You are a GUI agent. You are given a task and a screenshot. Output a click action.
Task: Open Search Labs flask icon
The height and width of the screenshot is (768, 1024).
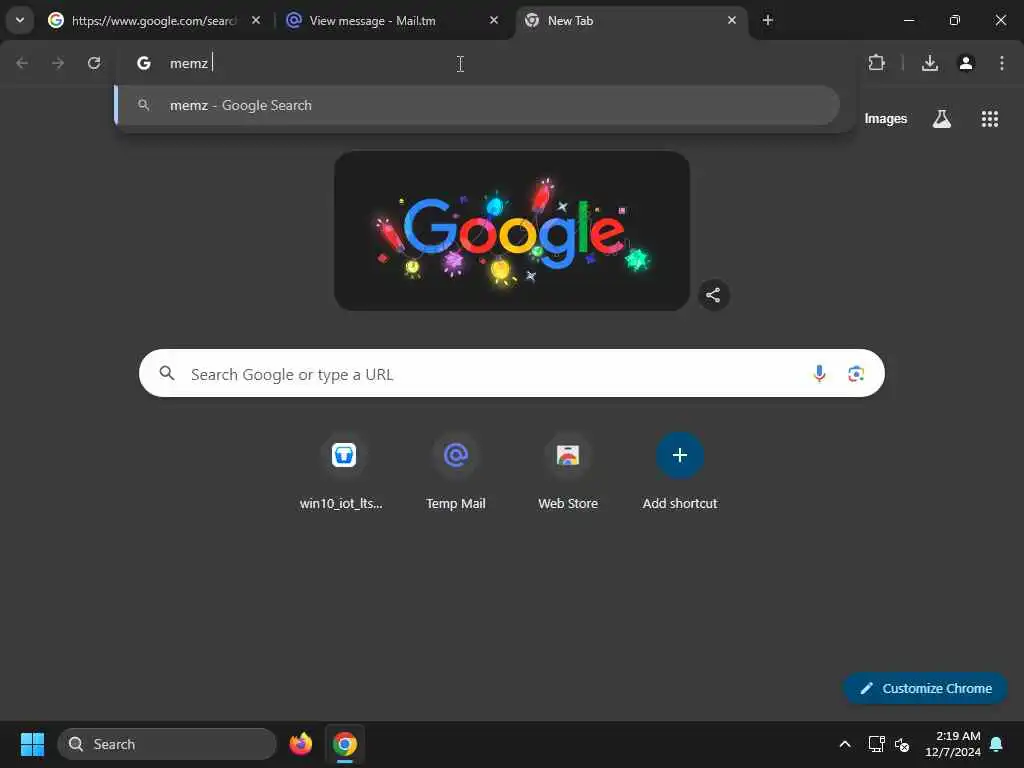(942, 119)
